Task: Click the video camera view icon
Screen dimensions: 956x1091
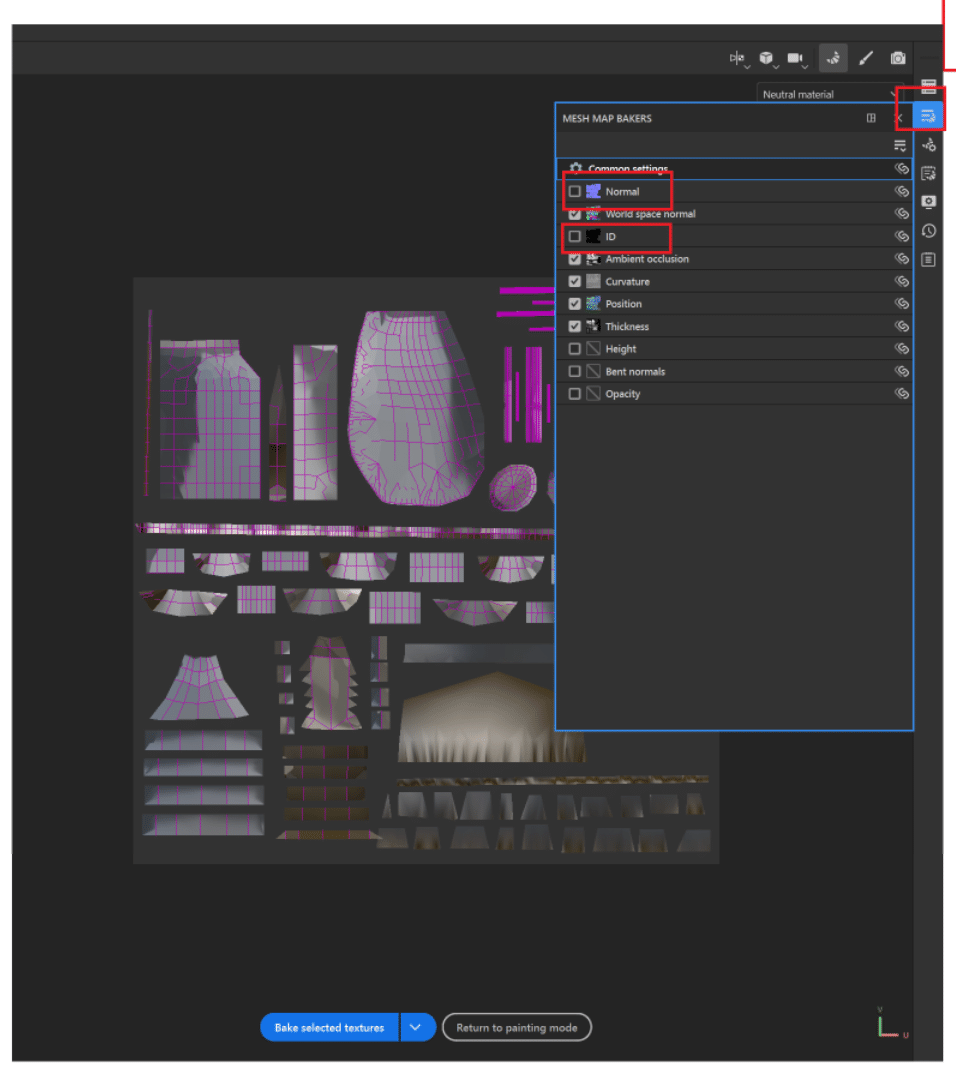Action: 795,58
